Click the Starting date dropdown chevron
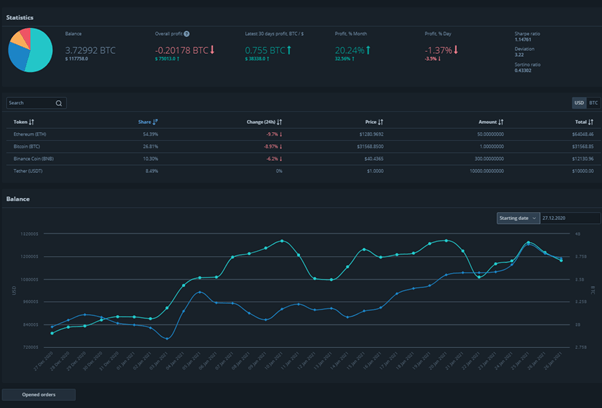Screen dimensions: 602x408 (x=534, y=218)
